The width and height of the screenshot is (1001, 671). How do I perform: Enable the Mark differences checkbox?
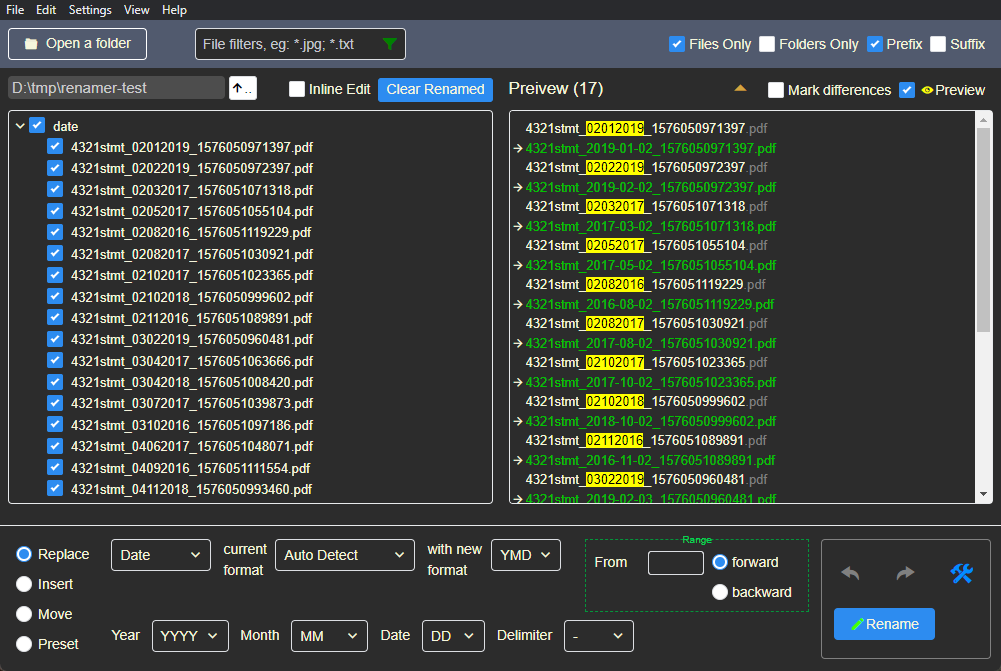776,90
